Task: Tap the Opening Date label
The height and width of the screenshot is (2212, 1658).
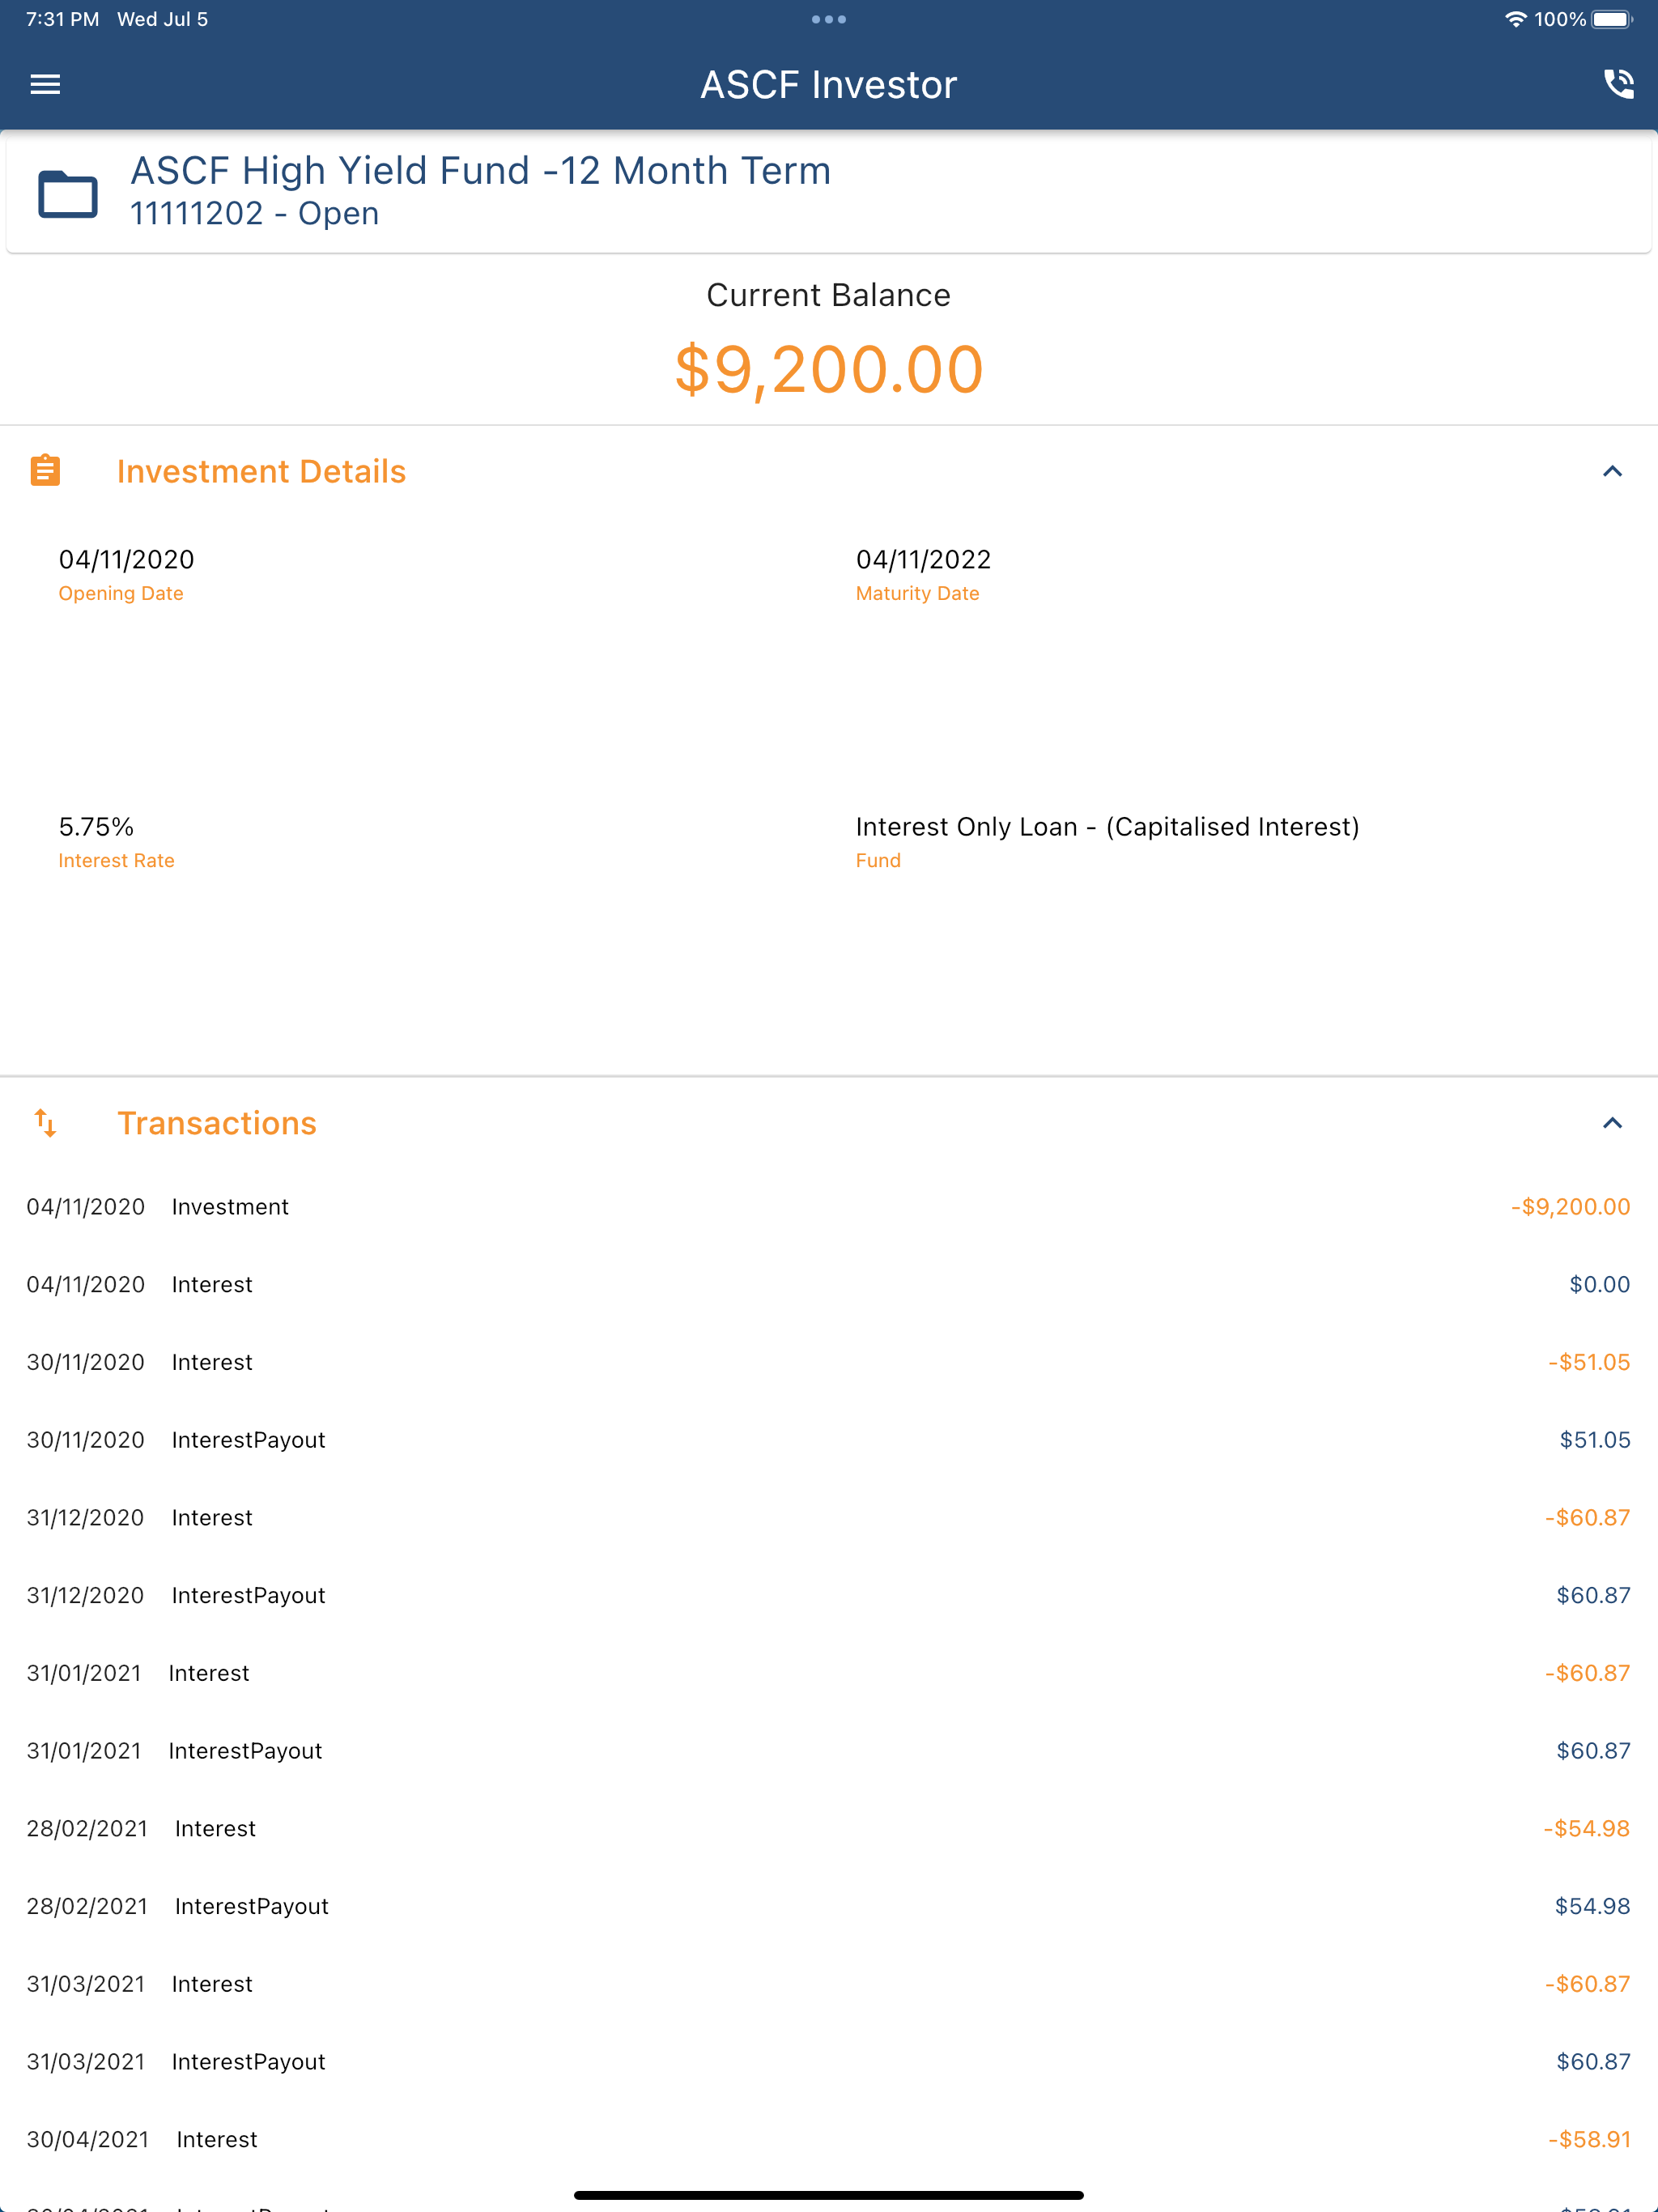Action: point(121,593)
